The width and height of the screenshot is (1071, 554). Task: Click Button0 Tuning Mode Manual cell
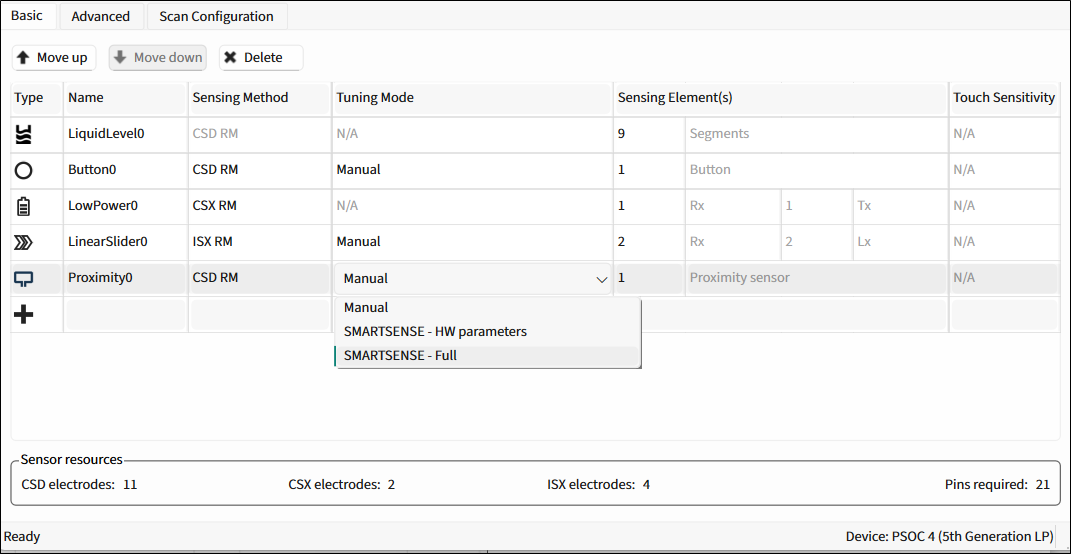tap(471, 170)
